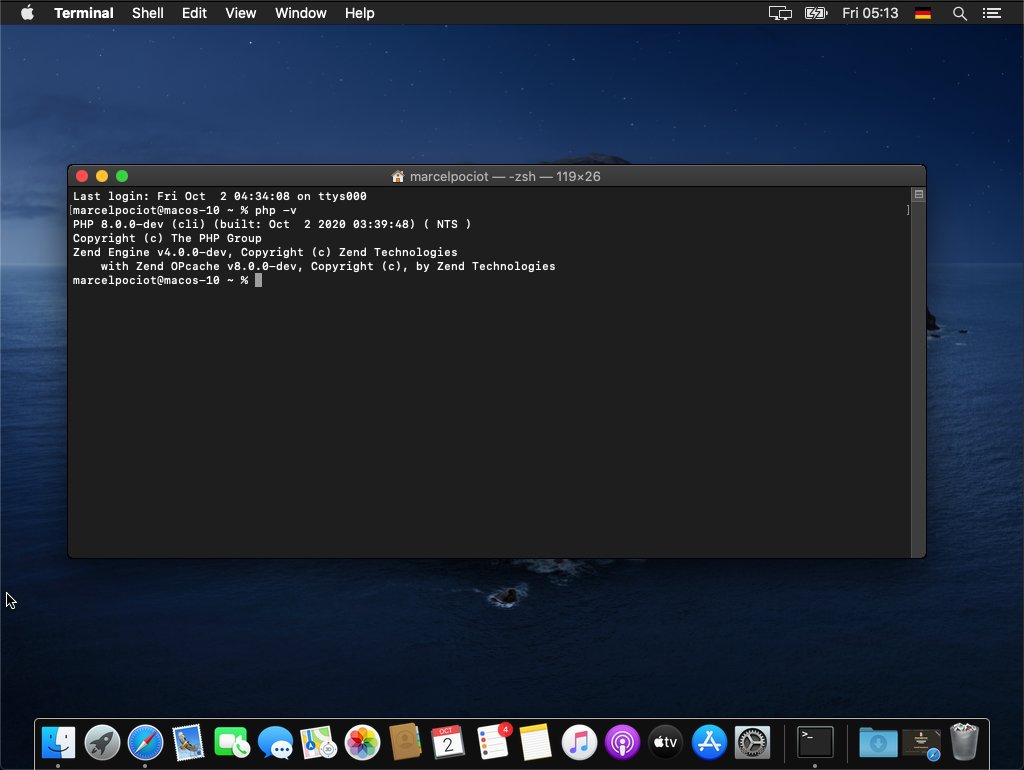1024x770 pixels.
Task: Open Launchpad rocket icon in Dock
Action: [102, 743]
